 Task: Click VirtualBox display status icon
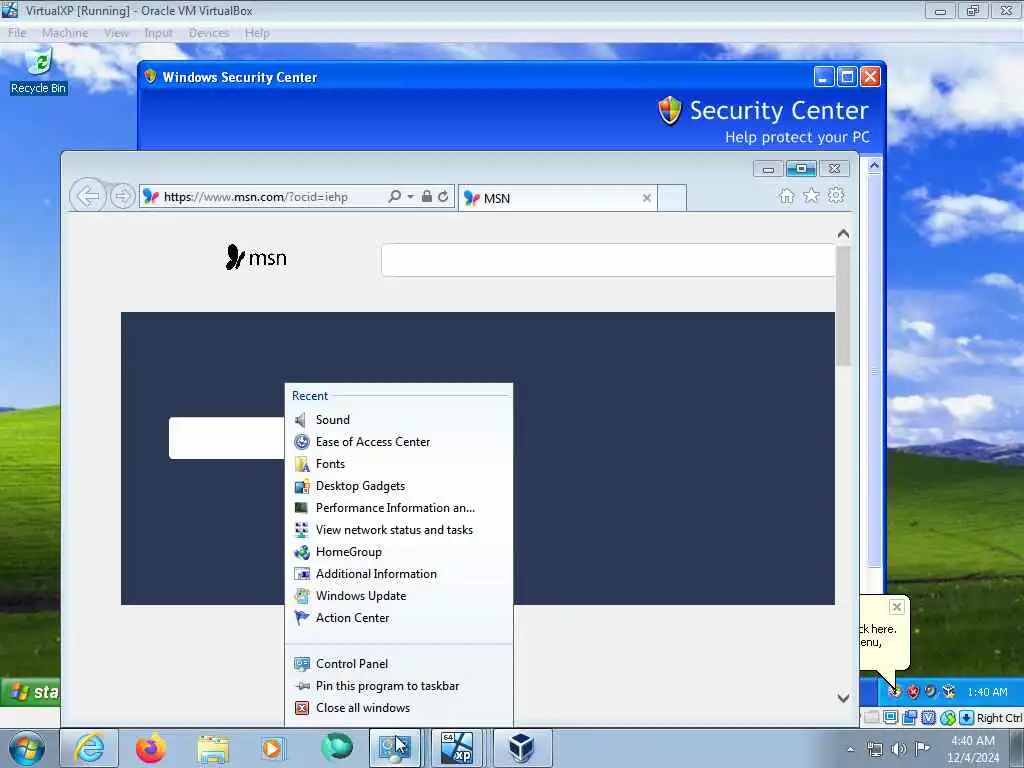pos(890,718)
